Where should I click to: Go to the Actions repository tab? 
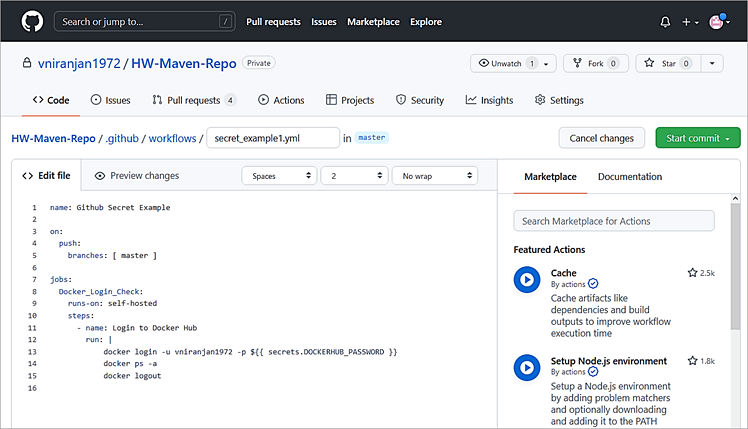pos(281,100)
